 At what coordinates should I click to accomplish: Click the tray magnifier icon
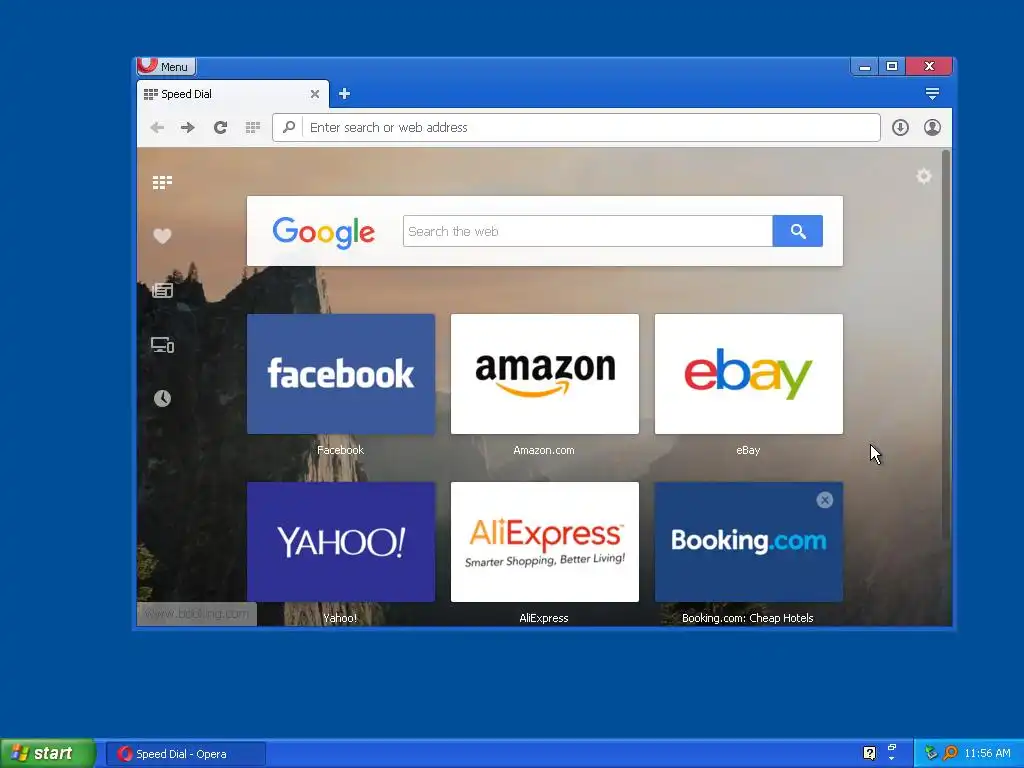[x=950, y=753]
